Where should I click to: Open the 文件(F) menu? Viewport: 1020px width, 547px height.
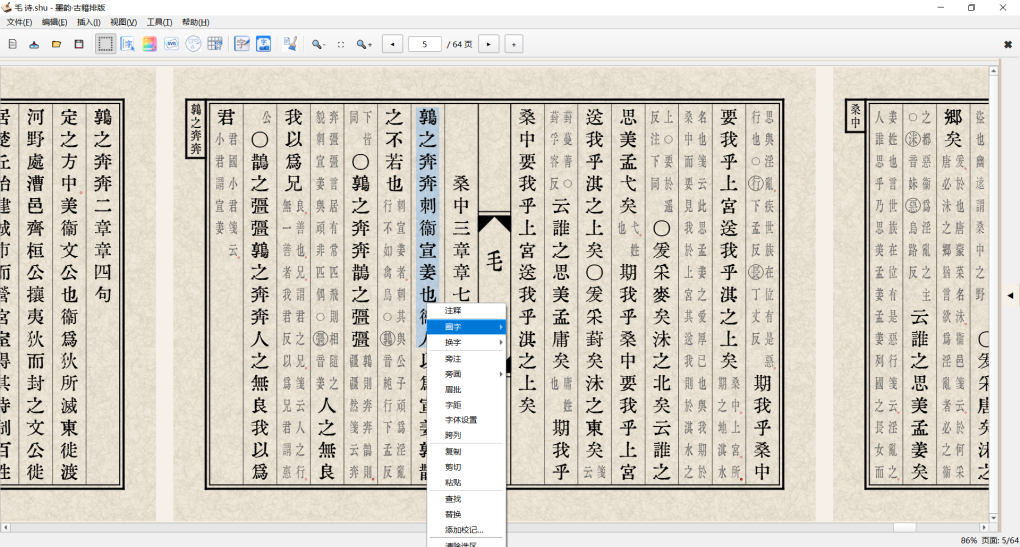(x=19, y=22)
